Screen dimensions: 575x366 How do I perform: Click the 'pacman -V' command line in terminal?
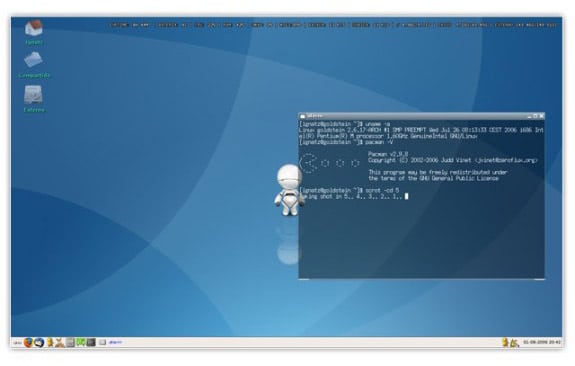346,142
